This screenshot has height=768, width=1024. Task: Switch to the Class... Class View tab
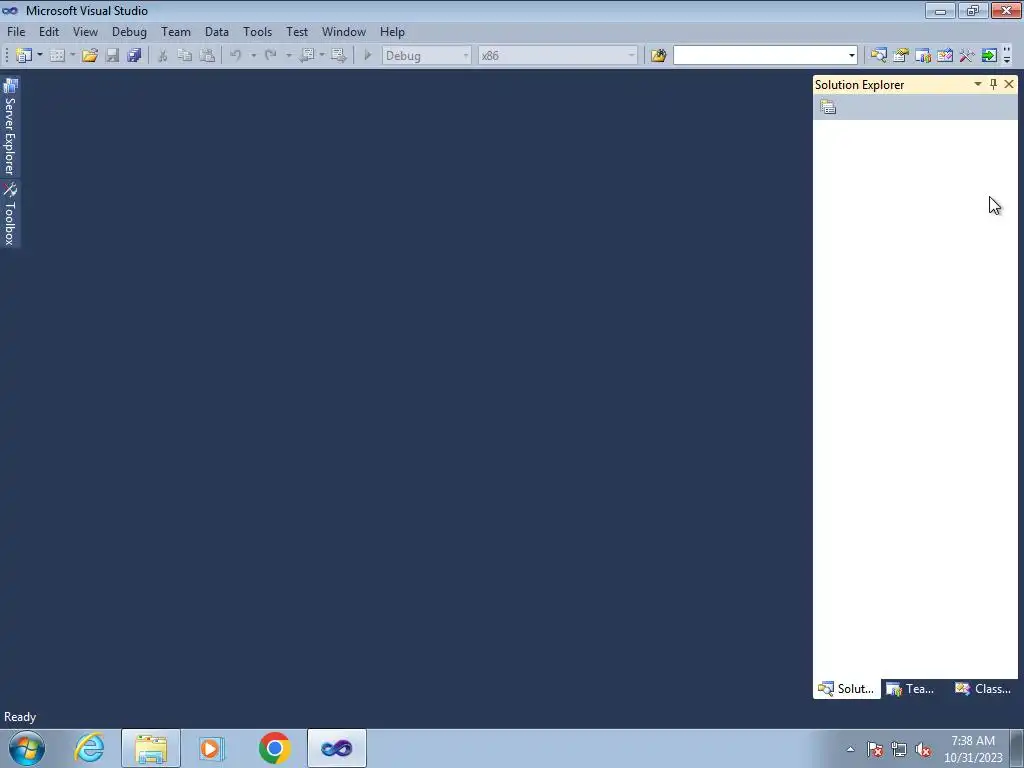pyautogui.click(x=983, y=689)
